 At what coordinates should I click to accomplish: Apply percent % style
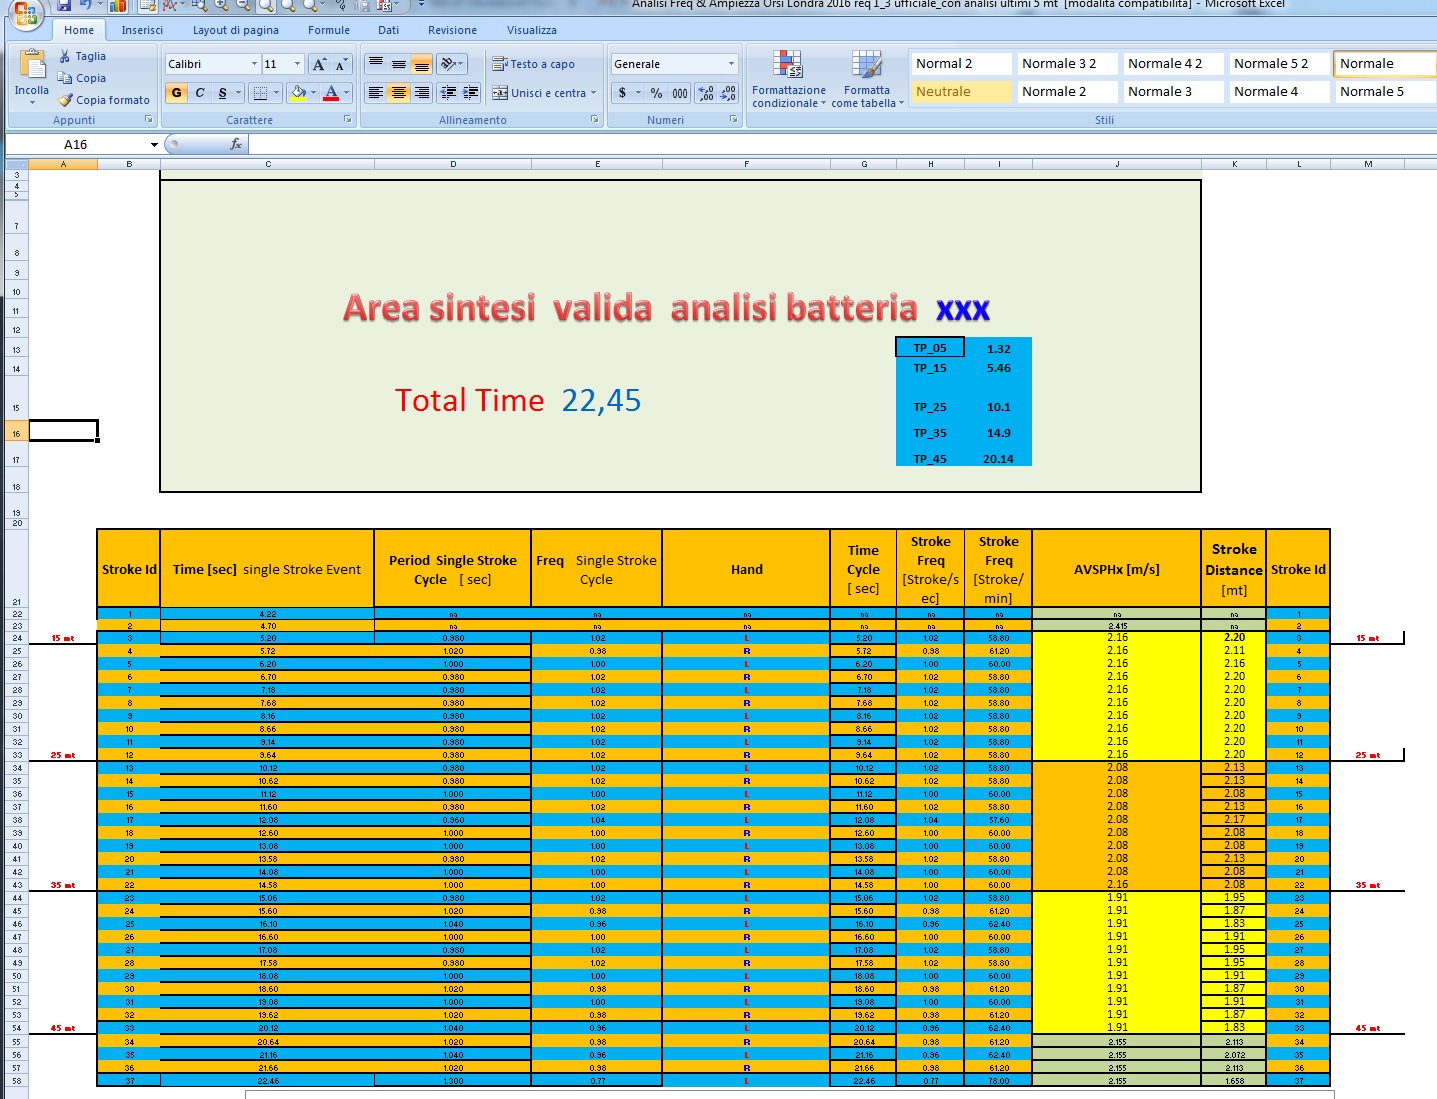point(656,93)
